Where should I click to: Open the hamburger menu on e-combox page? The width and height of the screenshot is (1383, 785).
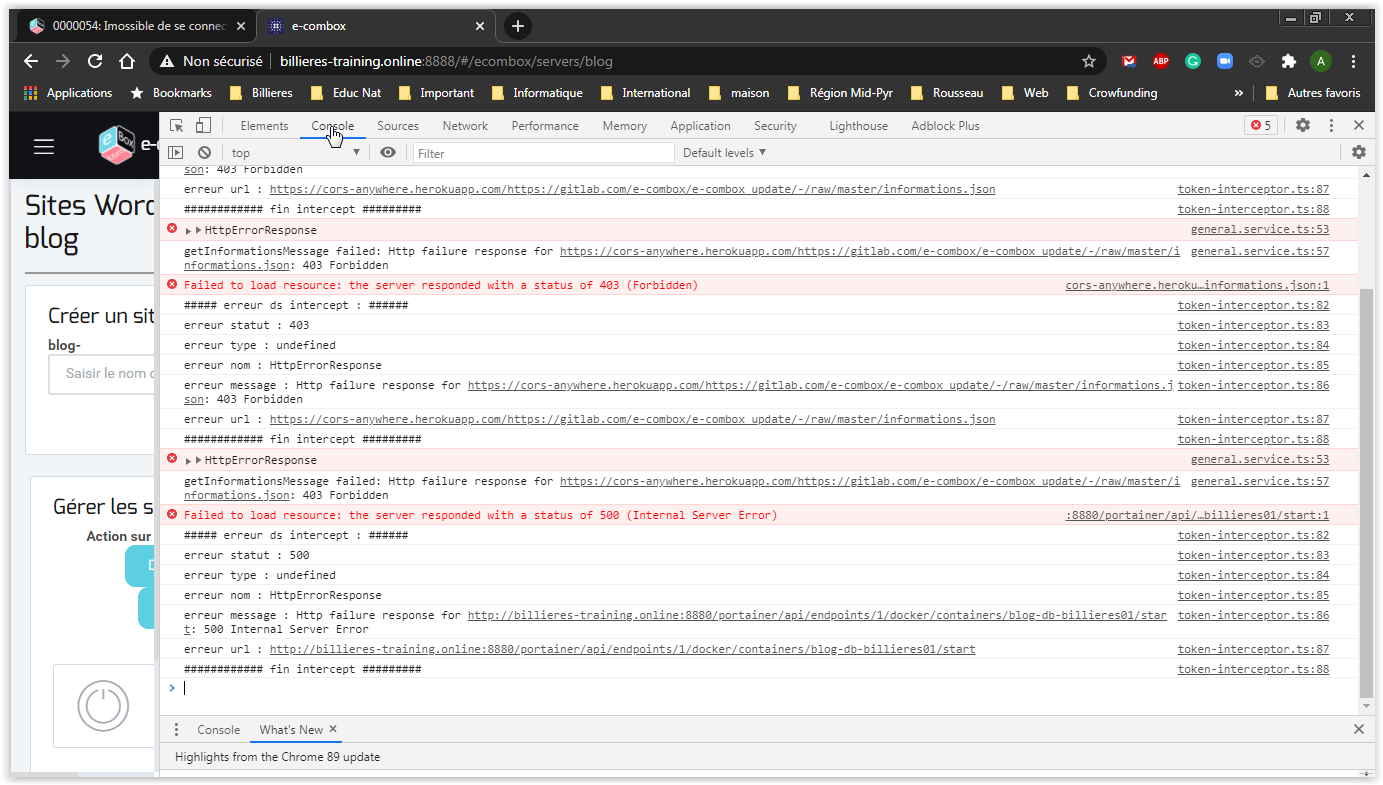pos(44,146)
